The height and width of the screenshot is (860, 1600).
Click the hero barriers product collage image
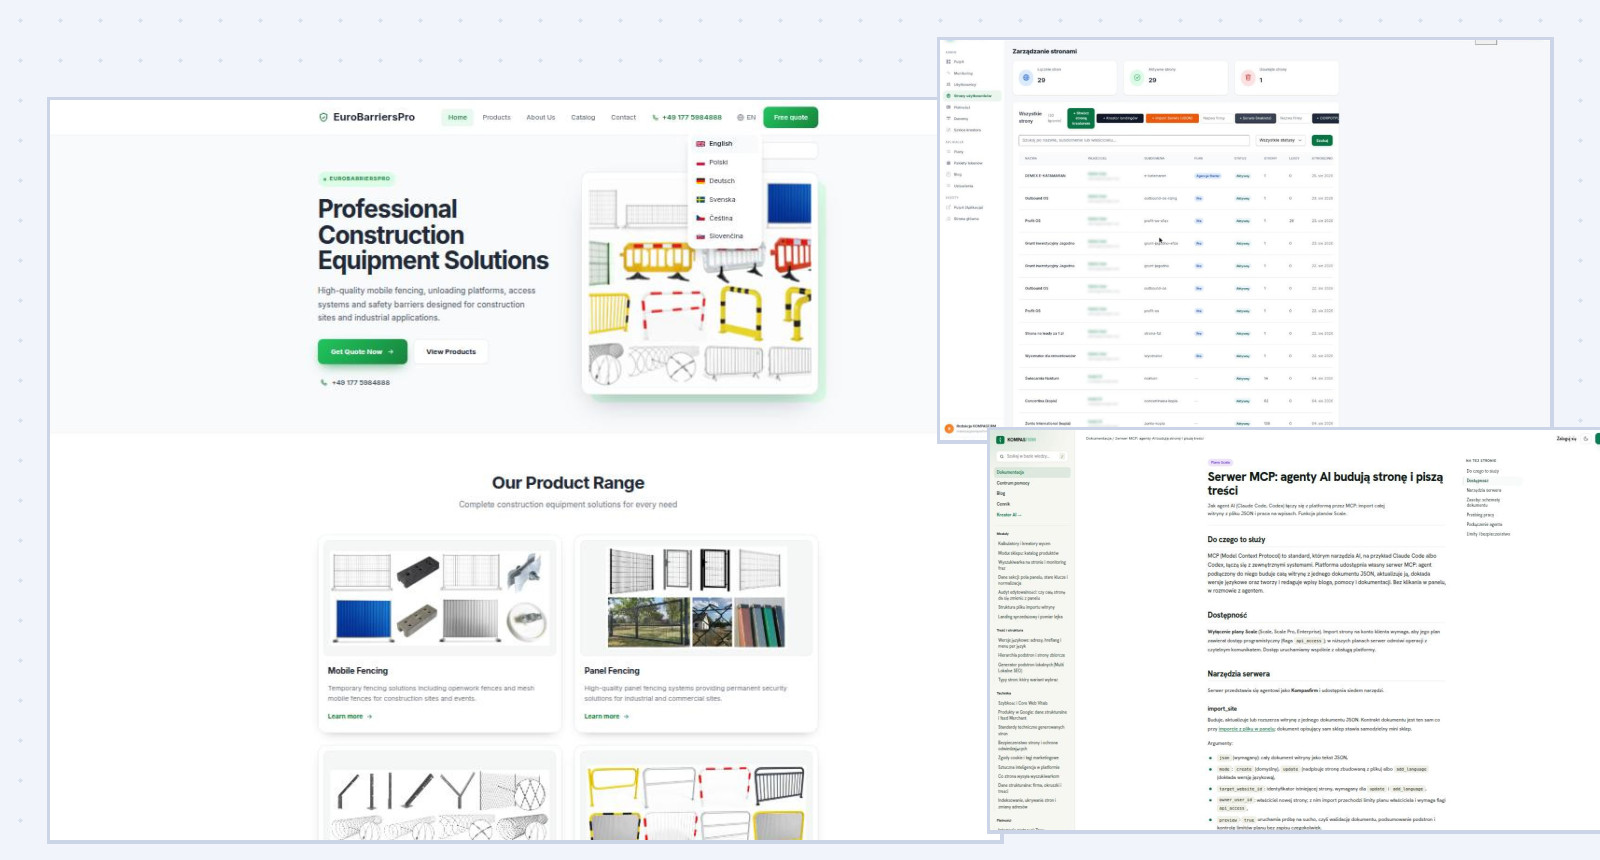coord(700,284)
